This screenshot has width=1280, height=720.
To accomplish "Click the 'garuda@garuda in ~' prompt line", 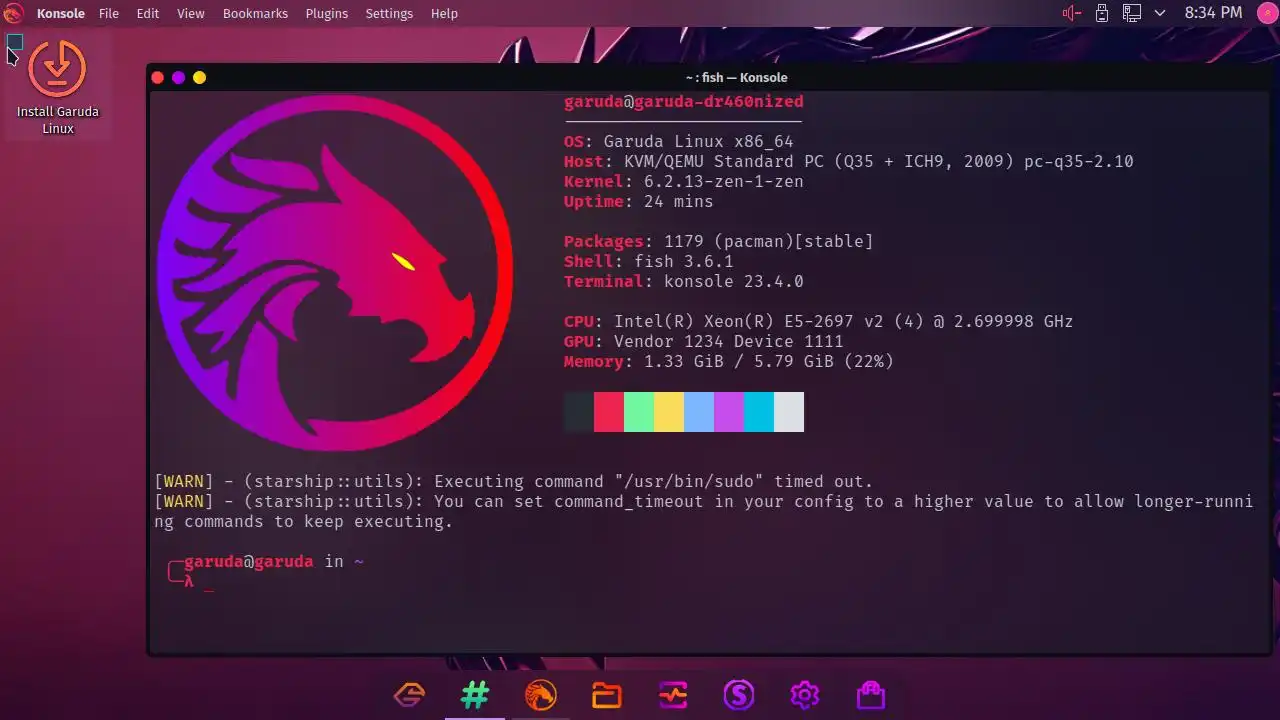I will (274, 561).
